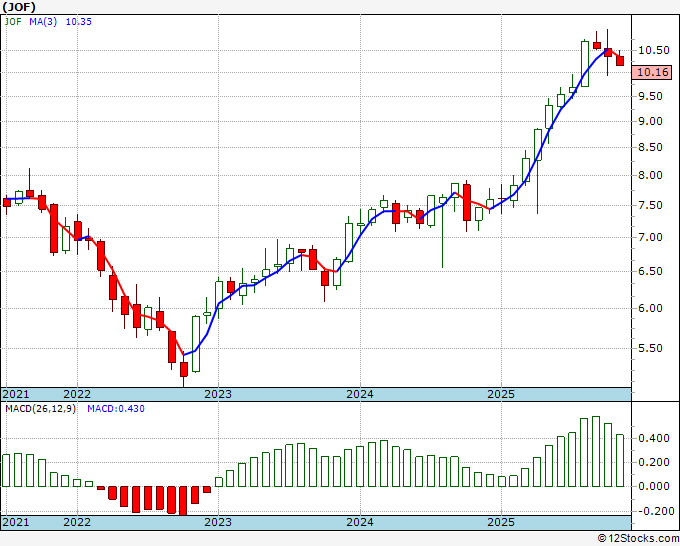Click 2023 on the MACD timeline

pyautogui.click(x=218, y=522)
